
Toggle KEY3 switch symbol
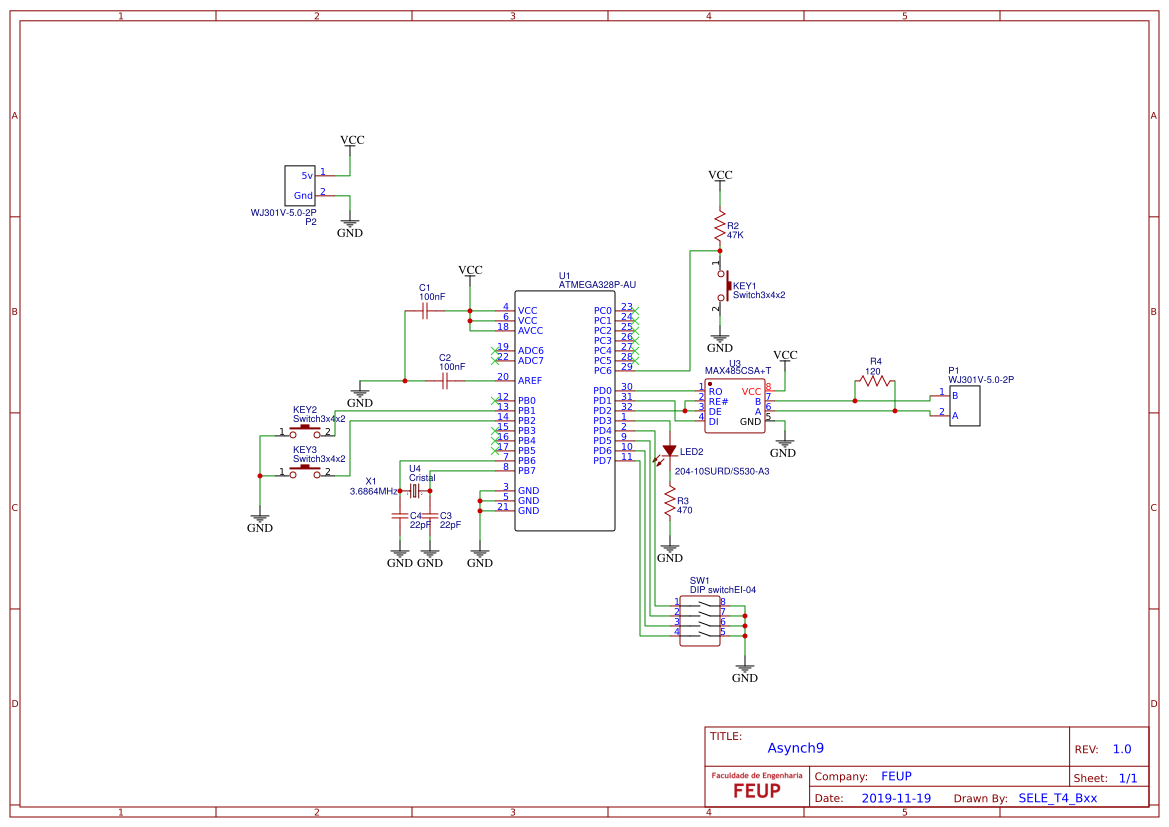[307, 470]
